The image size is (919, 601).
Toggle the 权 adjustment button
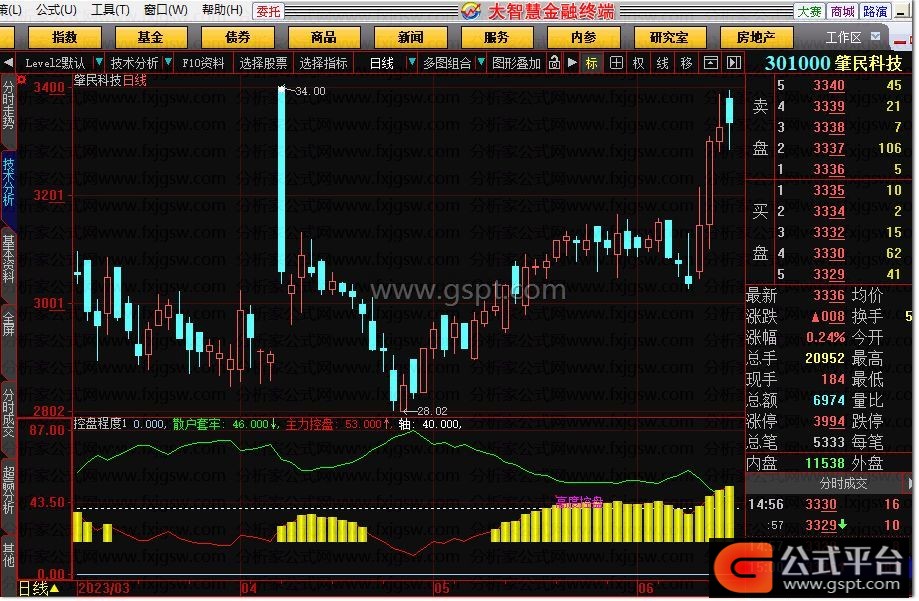pos(638,63)
